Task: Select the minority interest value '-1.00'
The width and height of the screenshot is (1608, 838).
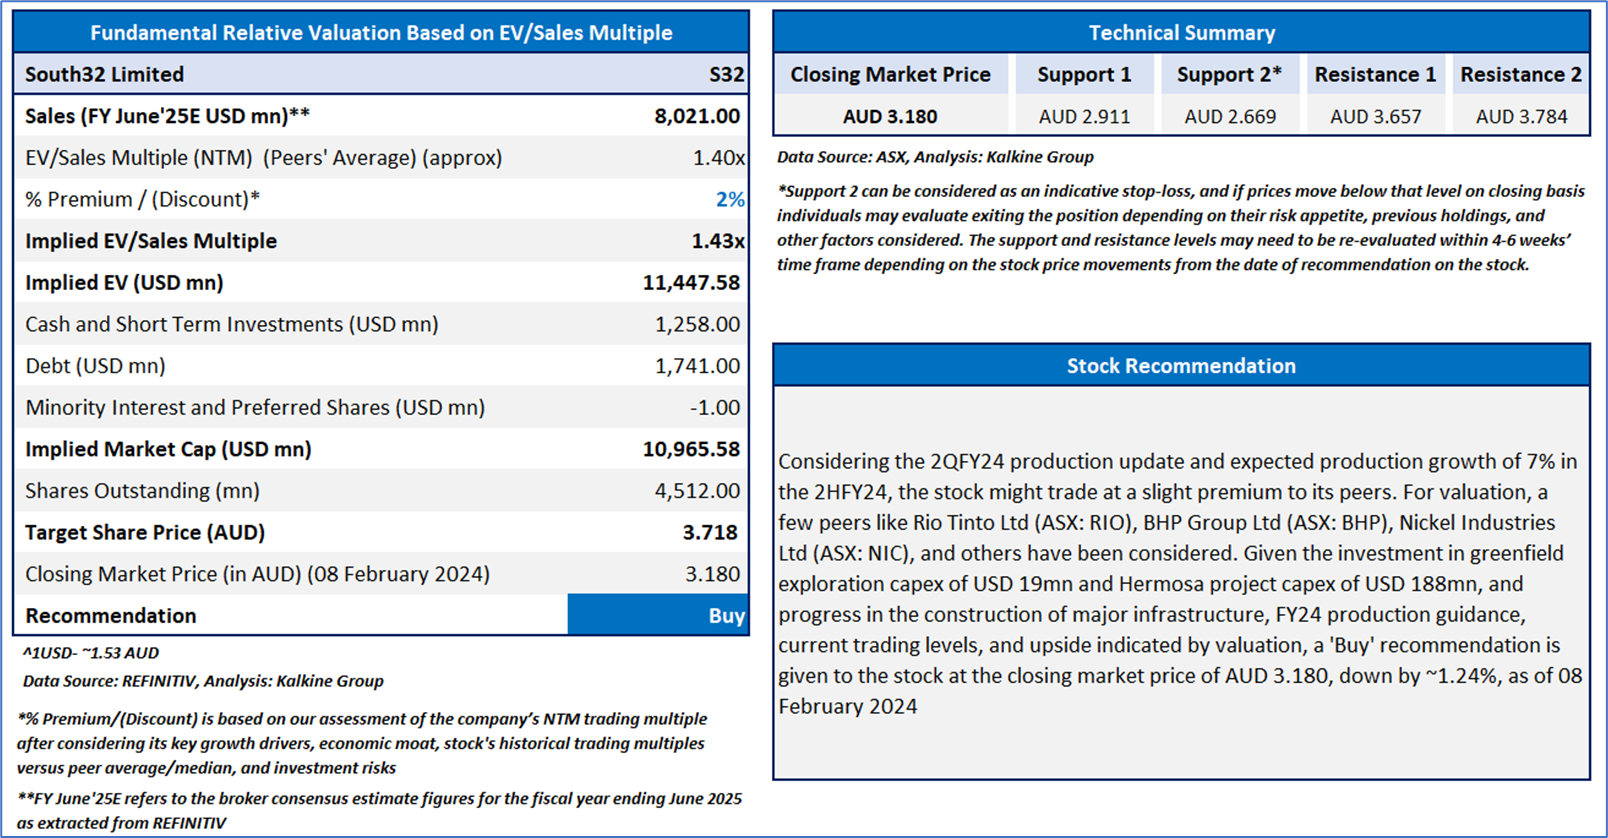Action: [x=715, y=408]
